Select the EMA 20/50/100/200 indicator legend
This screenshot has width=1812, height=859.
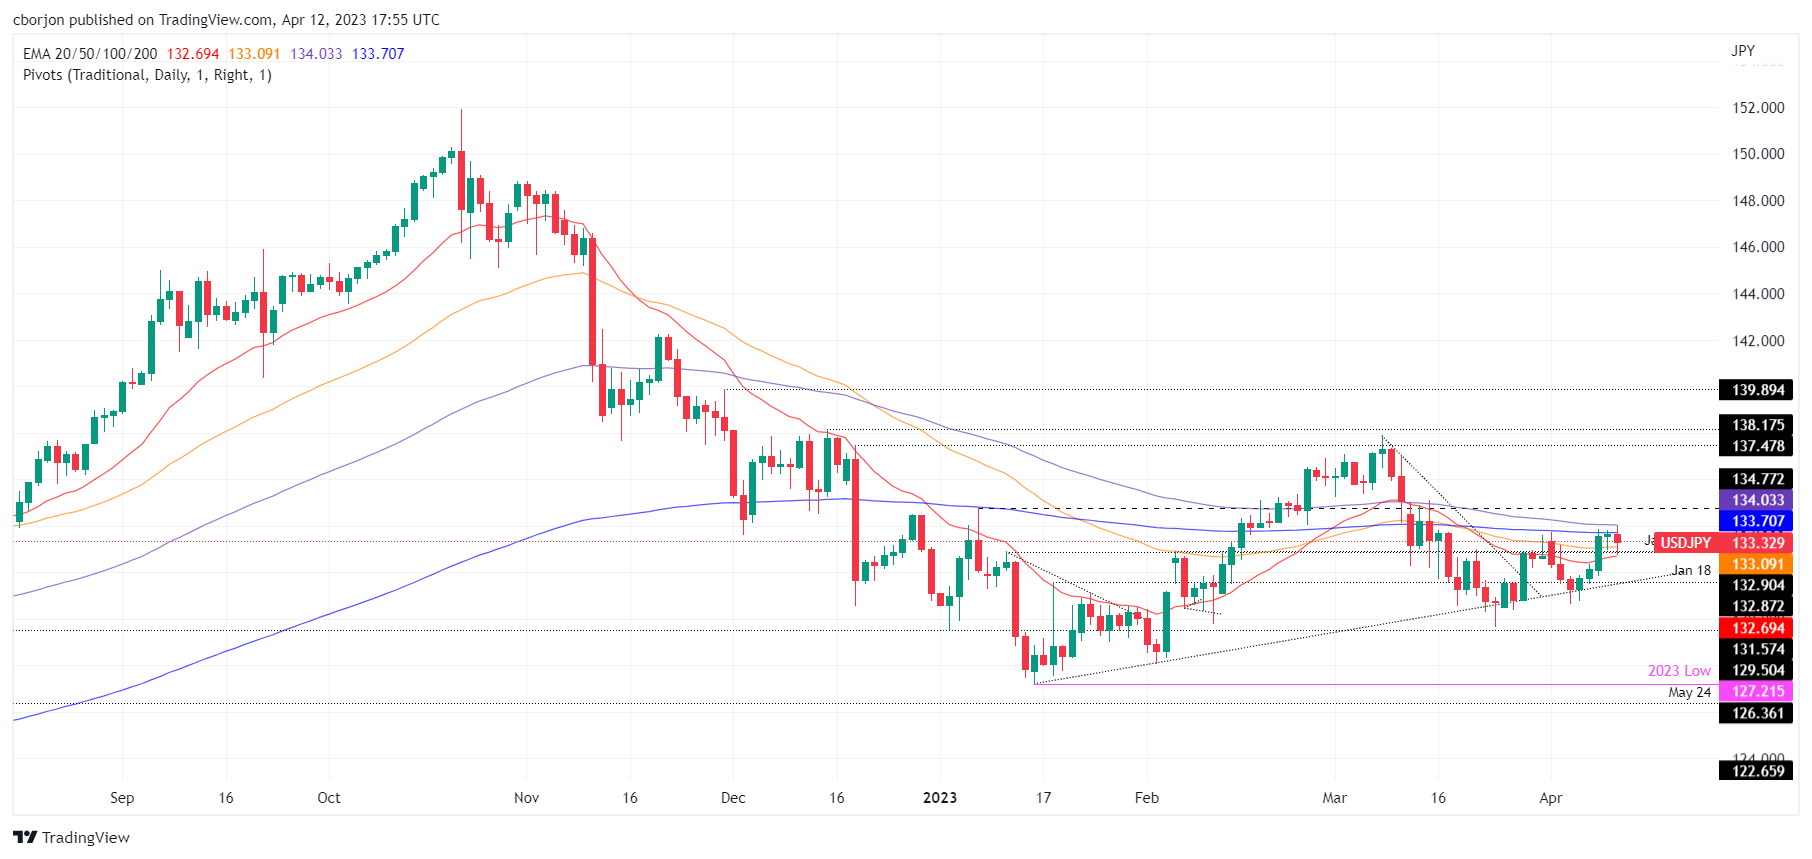point(90,54)
